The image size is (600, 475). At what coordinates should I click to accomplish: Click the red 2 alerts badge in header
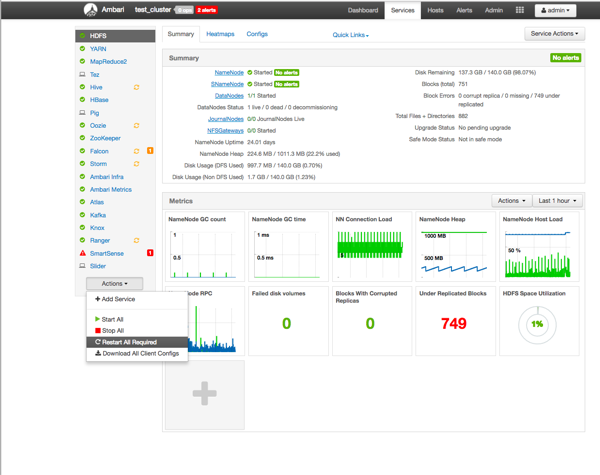(x=207, y=10)
